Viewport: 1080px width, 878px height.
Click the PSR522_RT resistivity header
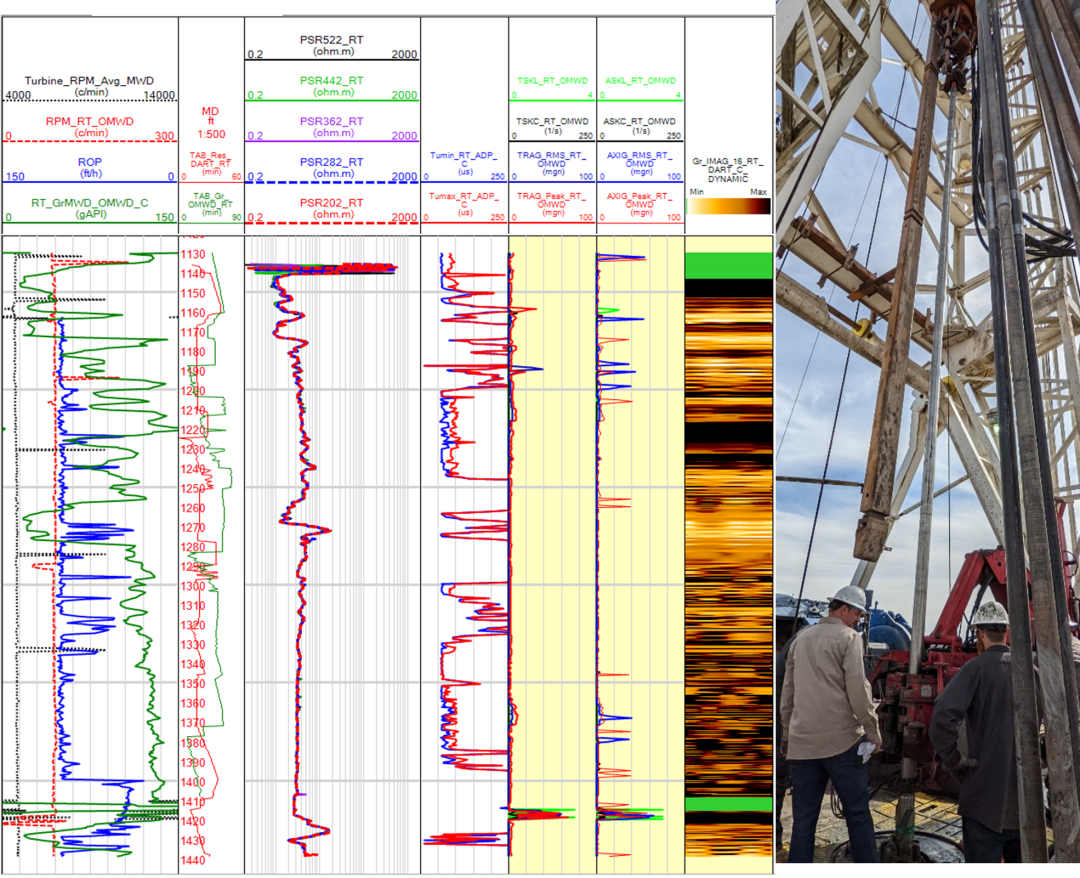tap(331, 39)
